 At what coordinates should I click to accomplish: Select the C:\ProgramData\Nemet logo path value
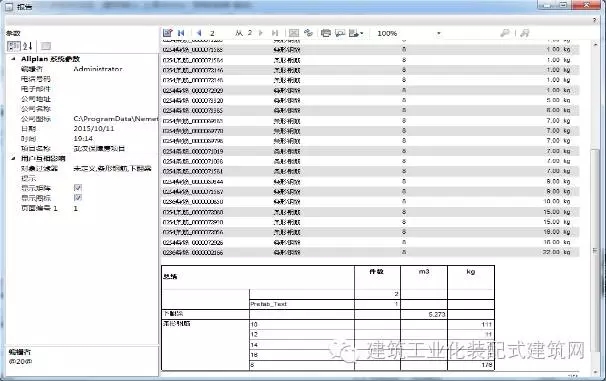tap(116, 119)
